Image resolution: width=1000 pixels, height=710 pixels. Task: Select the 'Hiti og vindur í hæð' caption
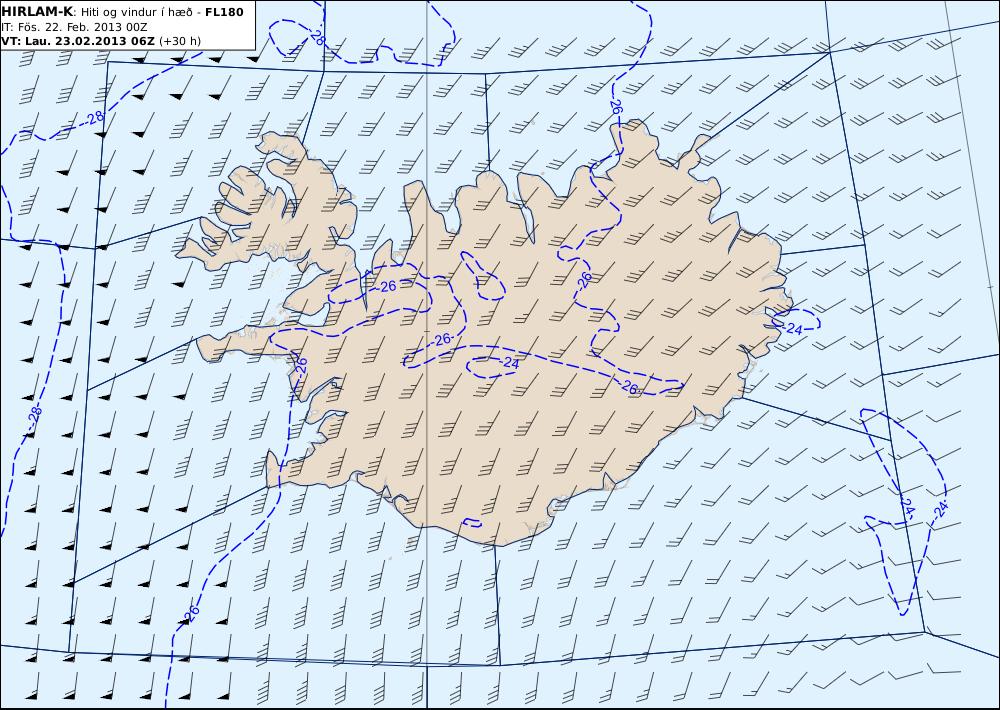(136, 12)
